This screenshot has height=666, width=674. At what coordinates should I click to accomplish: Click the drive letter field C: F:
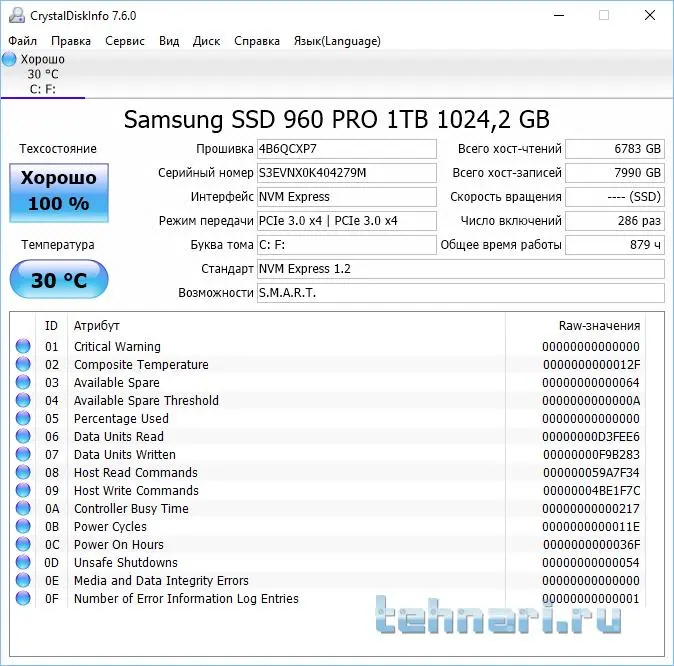coord(346,245)
